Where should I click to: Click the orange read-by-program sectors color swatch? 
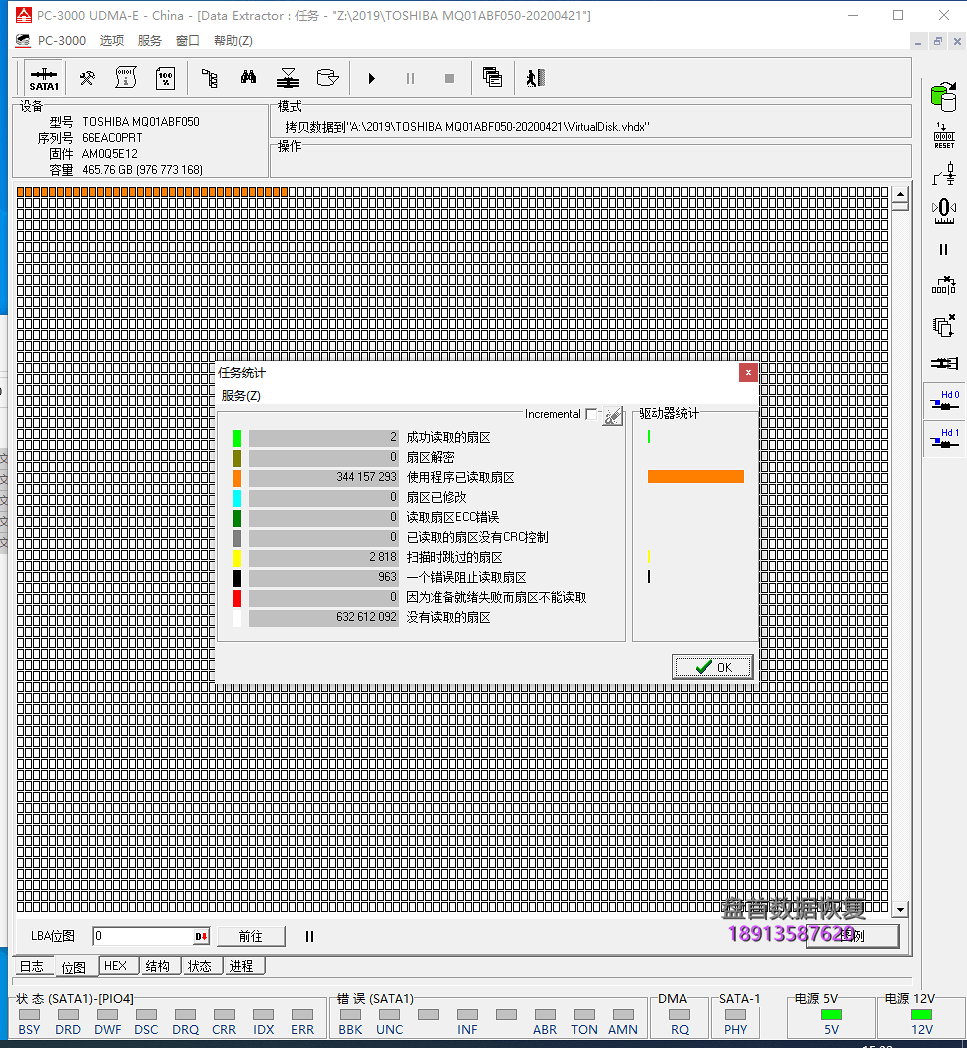click(237, 478)
